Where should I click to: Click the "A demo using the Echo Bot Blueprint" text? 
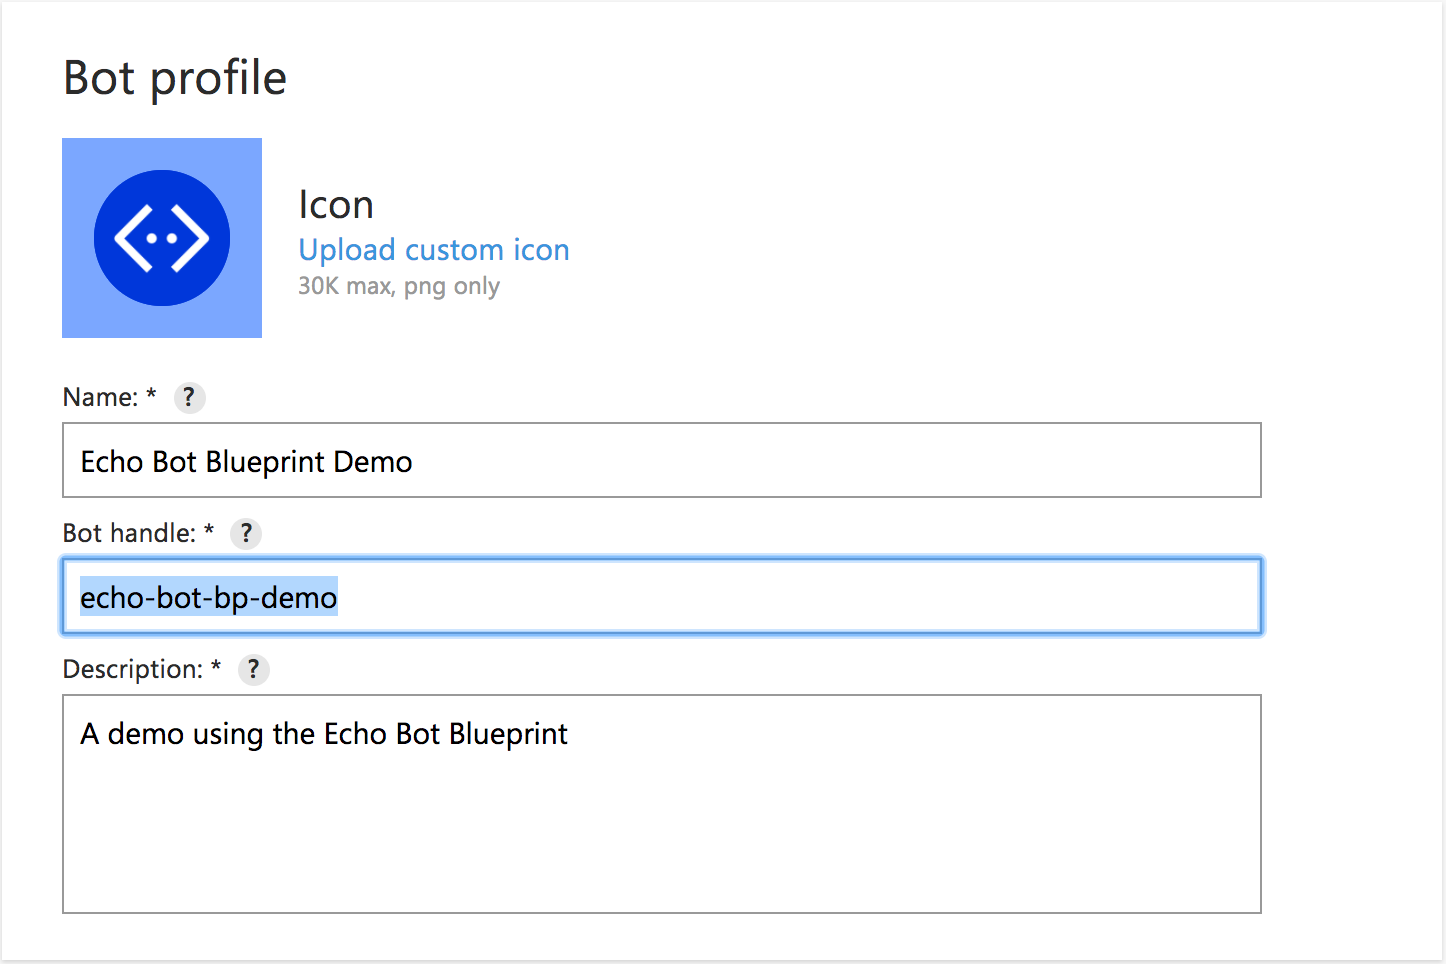323,734
